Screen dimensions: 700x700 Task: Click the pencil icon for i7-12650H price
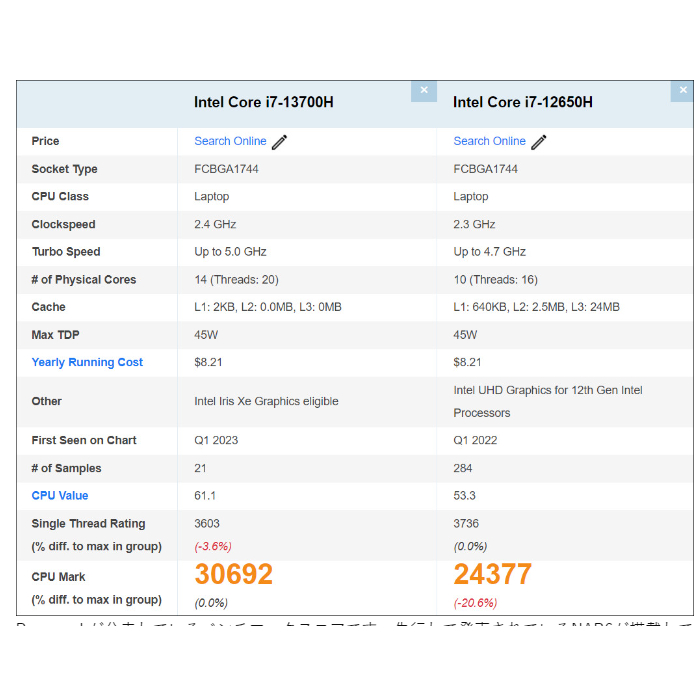[x=539, y=142]
